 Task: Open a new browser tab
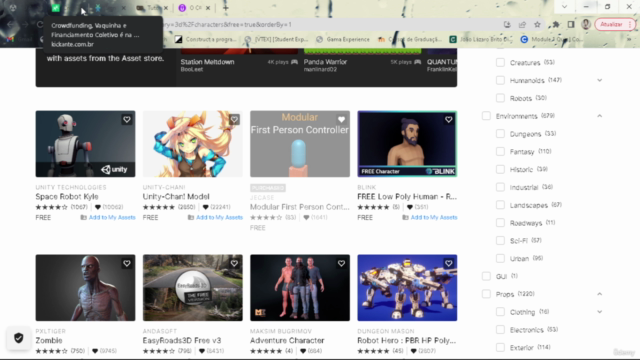[225, 8]
